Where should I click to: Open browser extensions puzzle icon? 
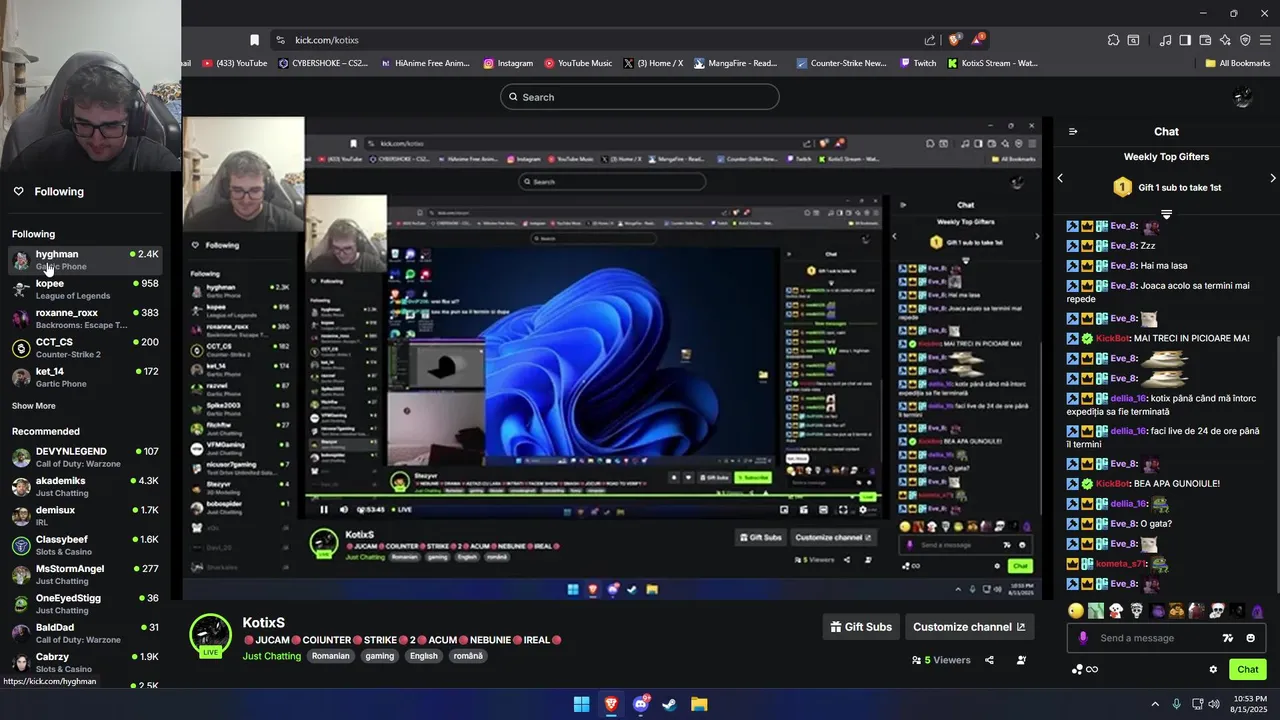pyautogui.click(x=1113, y=40)
